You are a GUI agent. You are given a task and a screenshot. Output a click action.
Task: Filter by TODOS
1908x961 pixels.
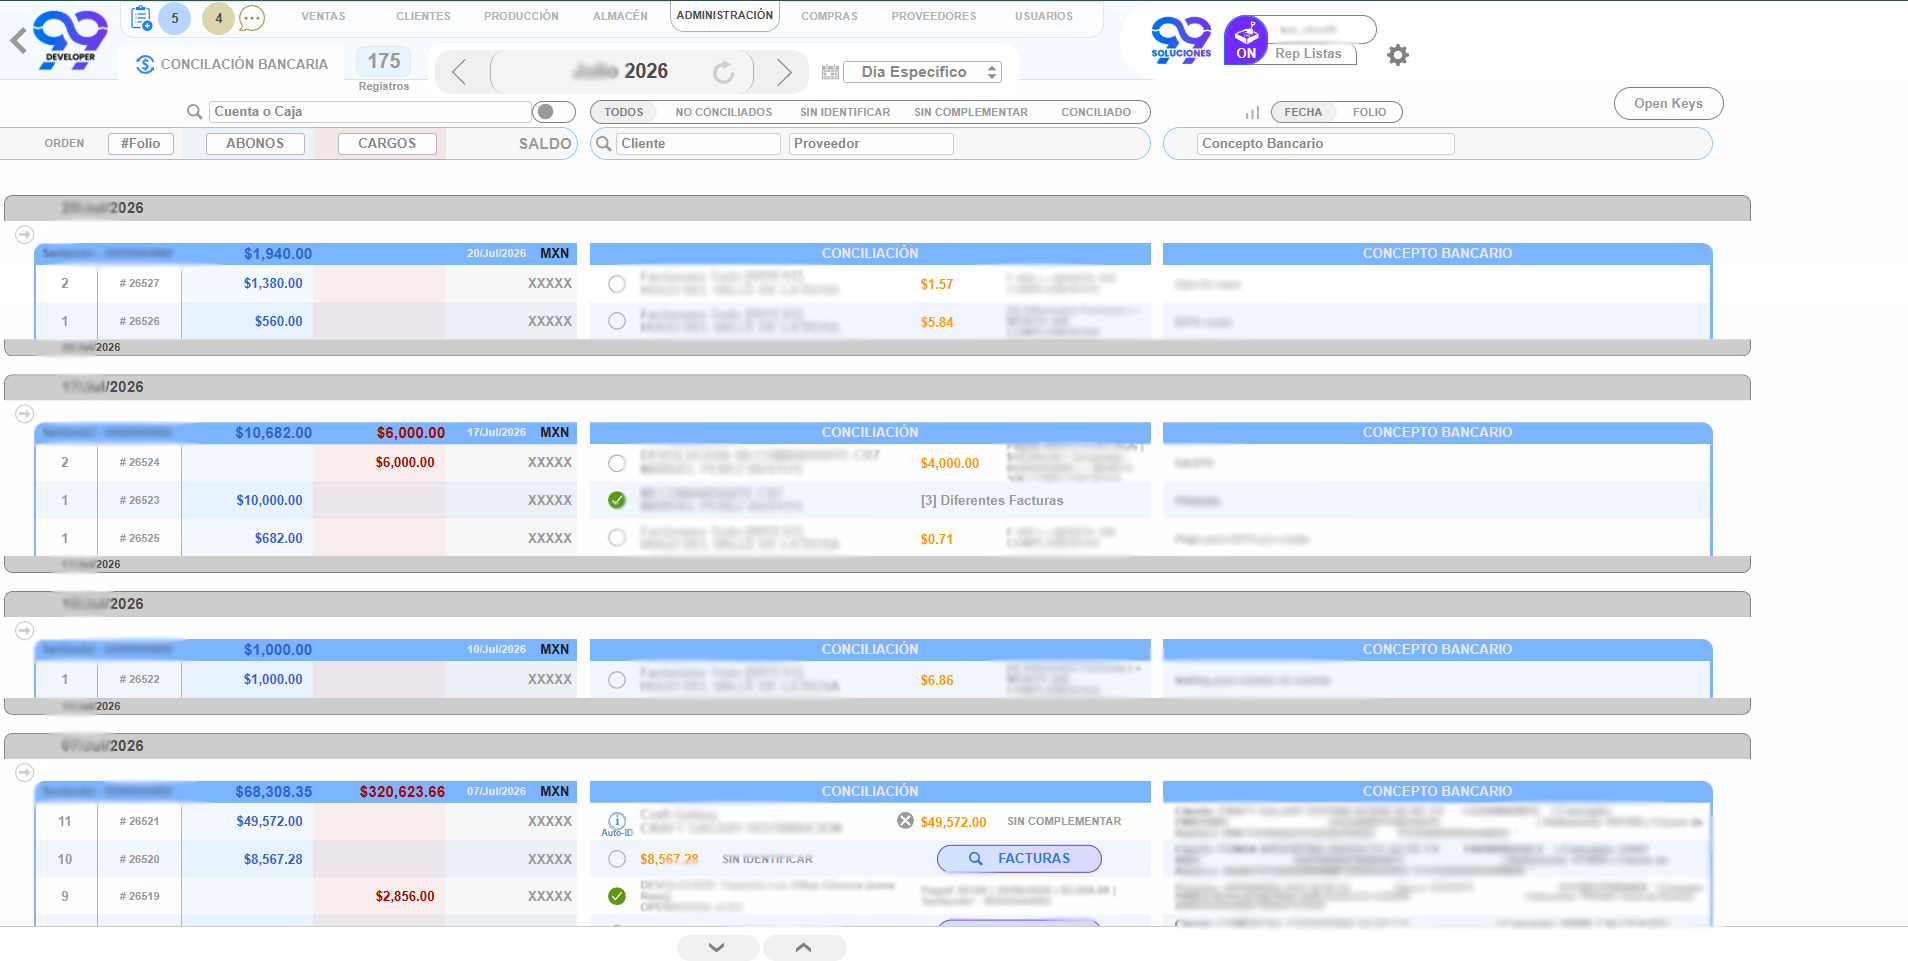coord(624,112)
